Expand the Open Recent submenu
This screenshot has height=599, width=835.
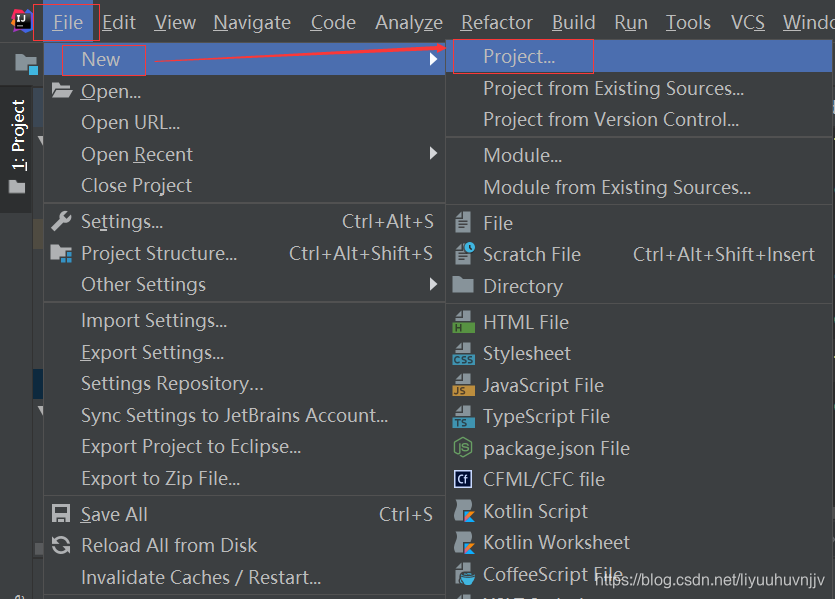434,154
